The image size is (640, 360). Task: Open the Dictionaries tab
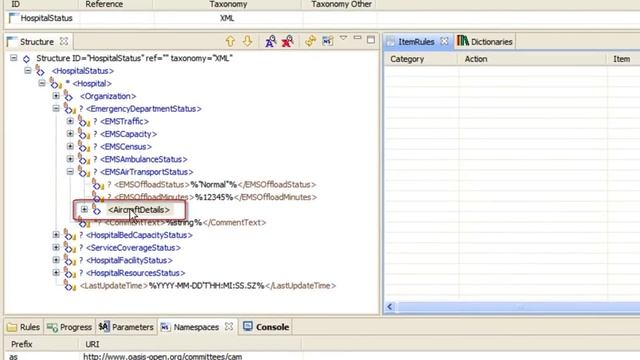click(x=485, y=42)
